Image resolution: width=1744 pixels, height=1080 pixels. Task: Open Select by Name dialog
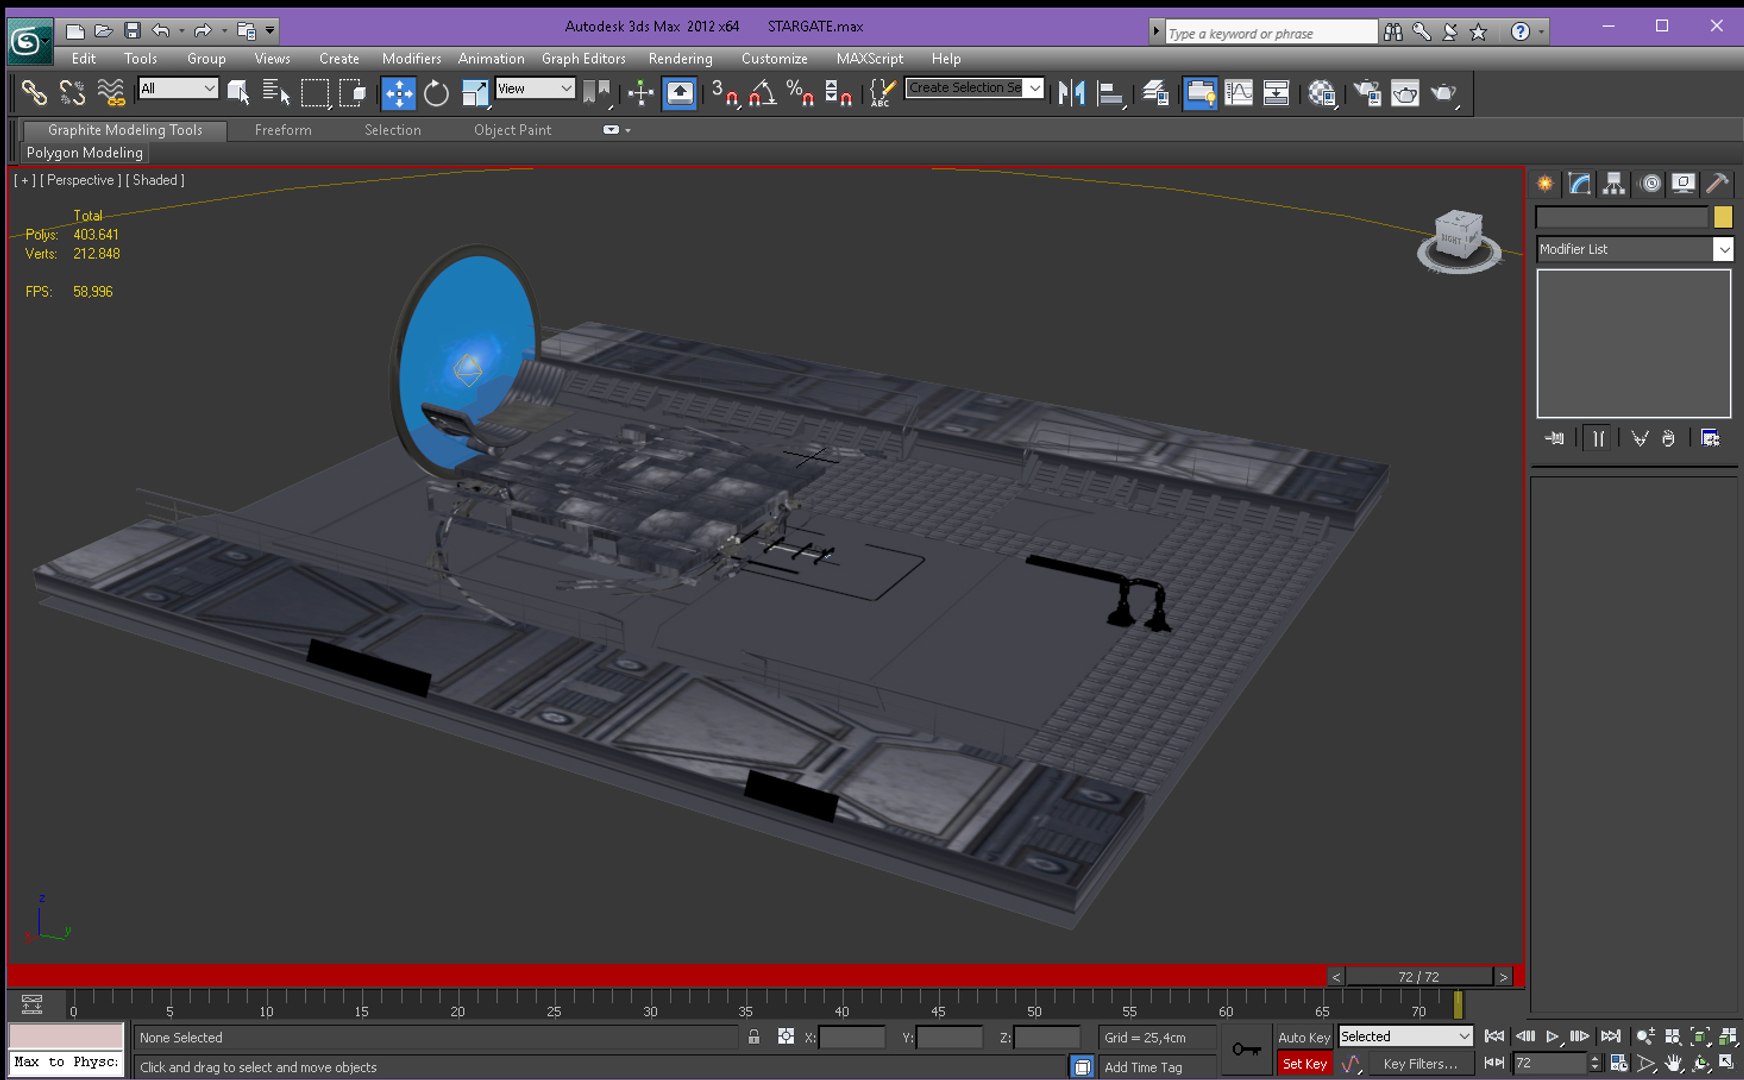coord(276,93)
